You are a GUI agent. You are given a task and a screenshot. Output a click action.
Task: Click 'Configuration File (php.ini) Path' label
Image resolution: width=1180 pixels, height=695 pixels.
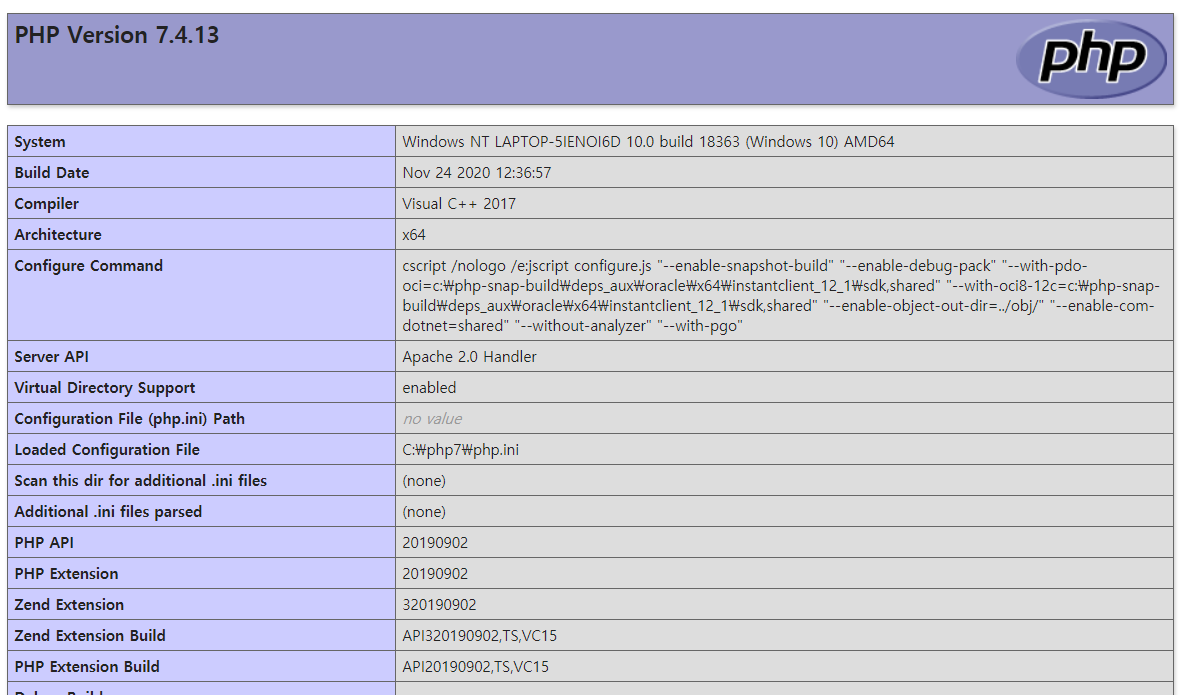pyautogui.click(x=129, y=418)
